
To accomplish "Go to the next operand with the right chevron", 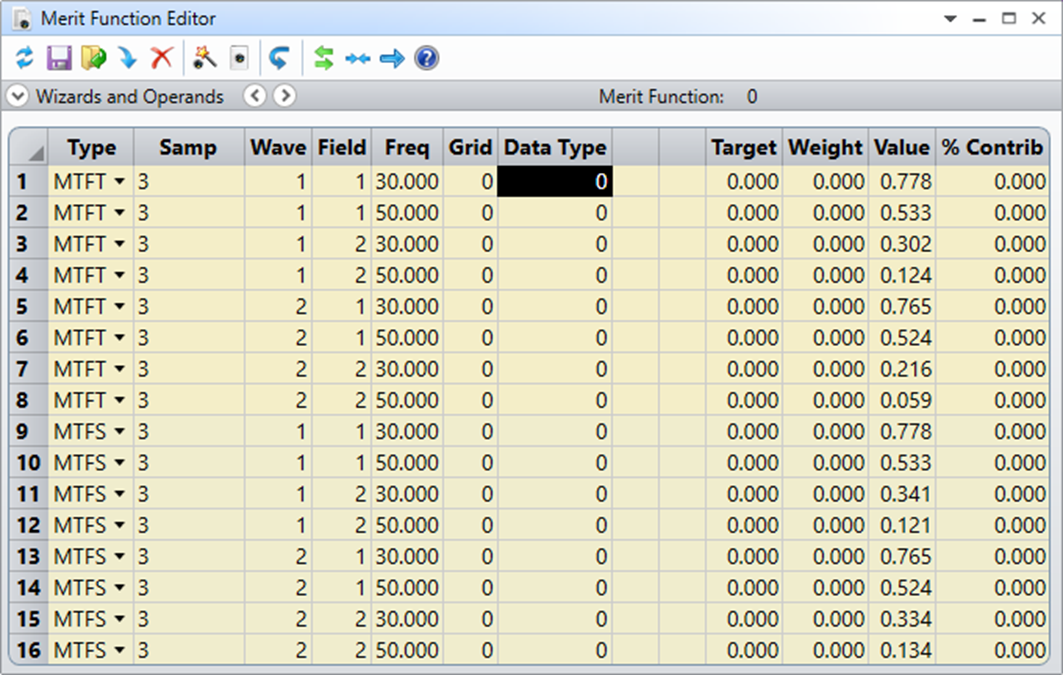I will click(x=285, y=97).
